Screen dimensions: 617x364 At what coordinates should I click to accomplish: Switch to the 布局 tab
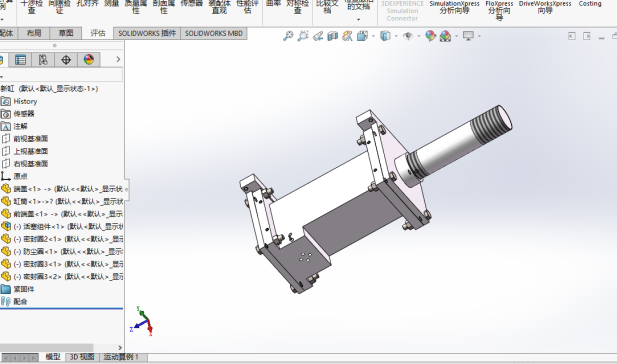tap(34, 33)
